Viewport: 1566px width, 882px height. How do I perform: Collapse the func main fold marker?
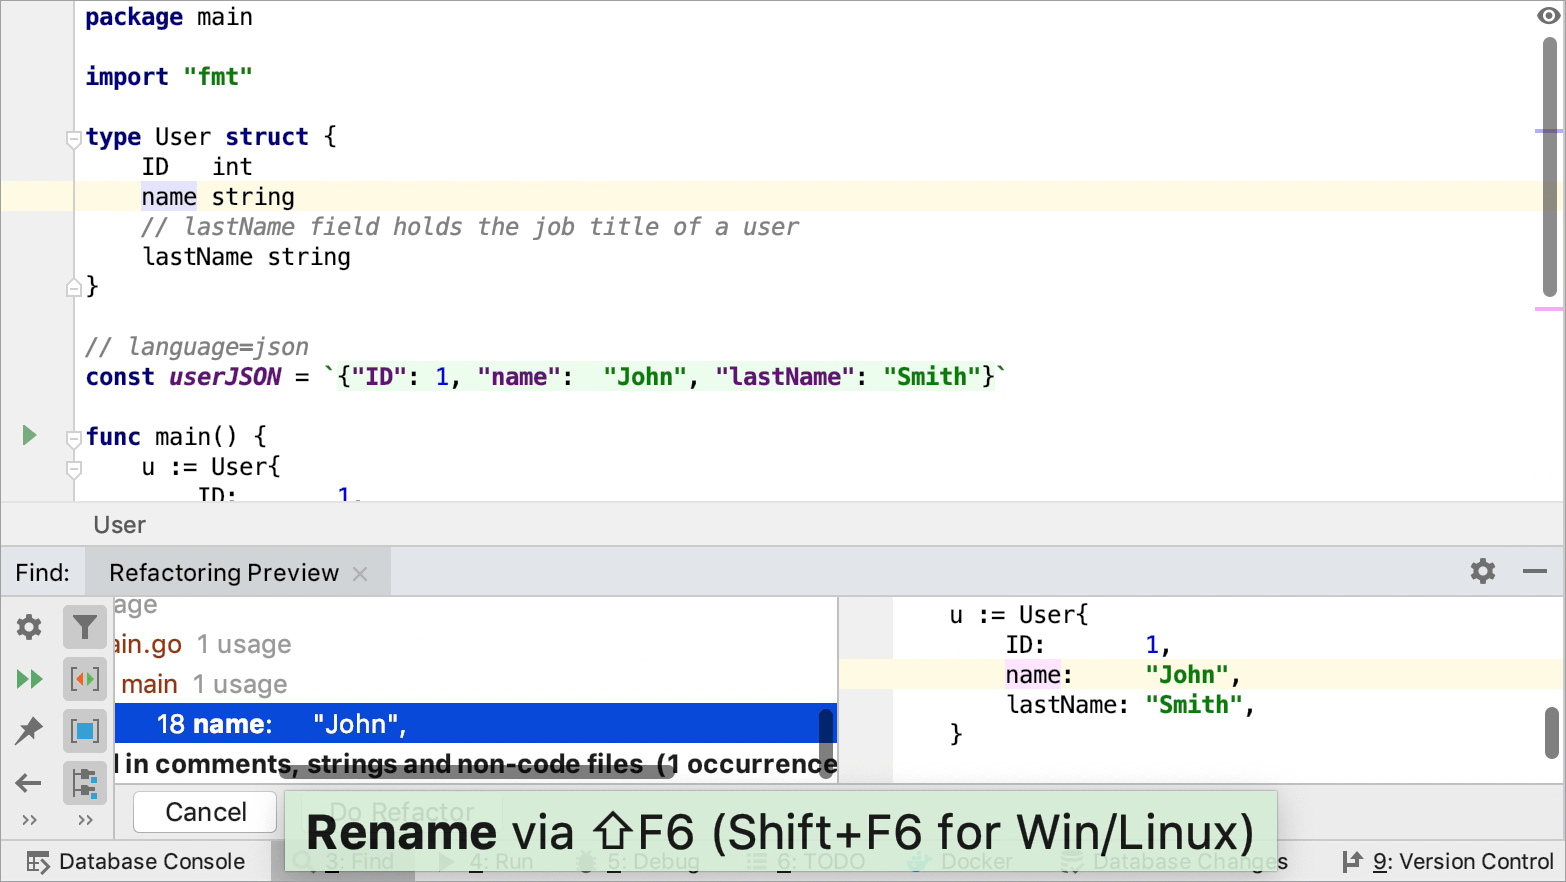(x=73, y=438)
